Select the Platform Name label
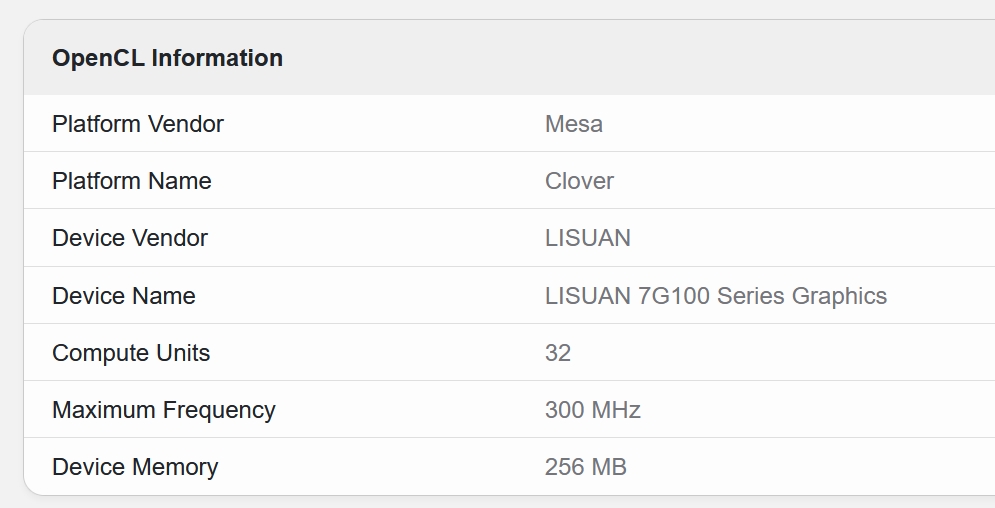The width and height of the screenshot is (995, 508). (x=131, y=181)
